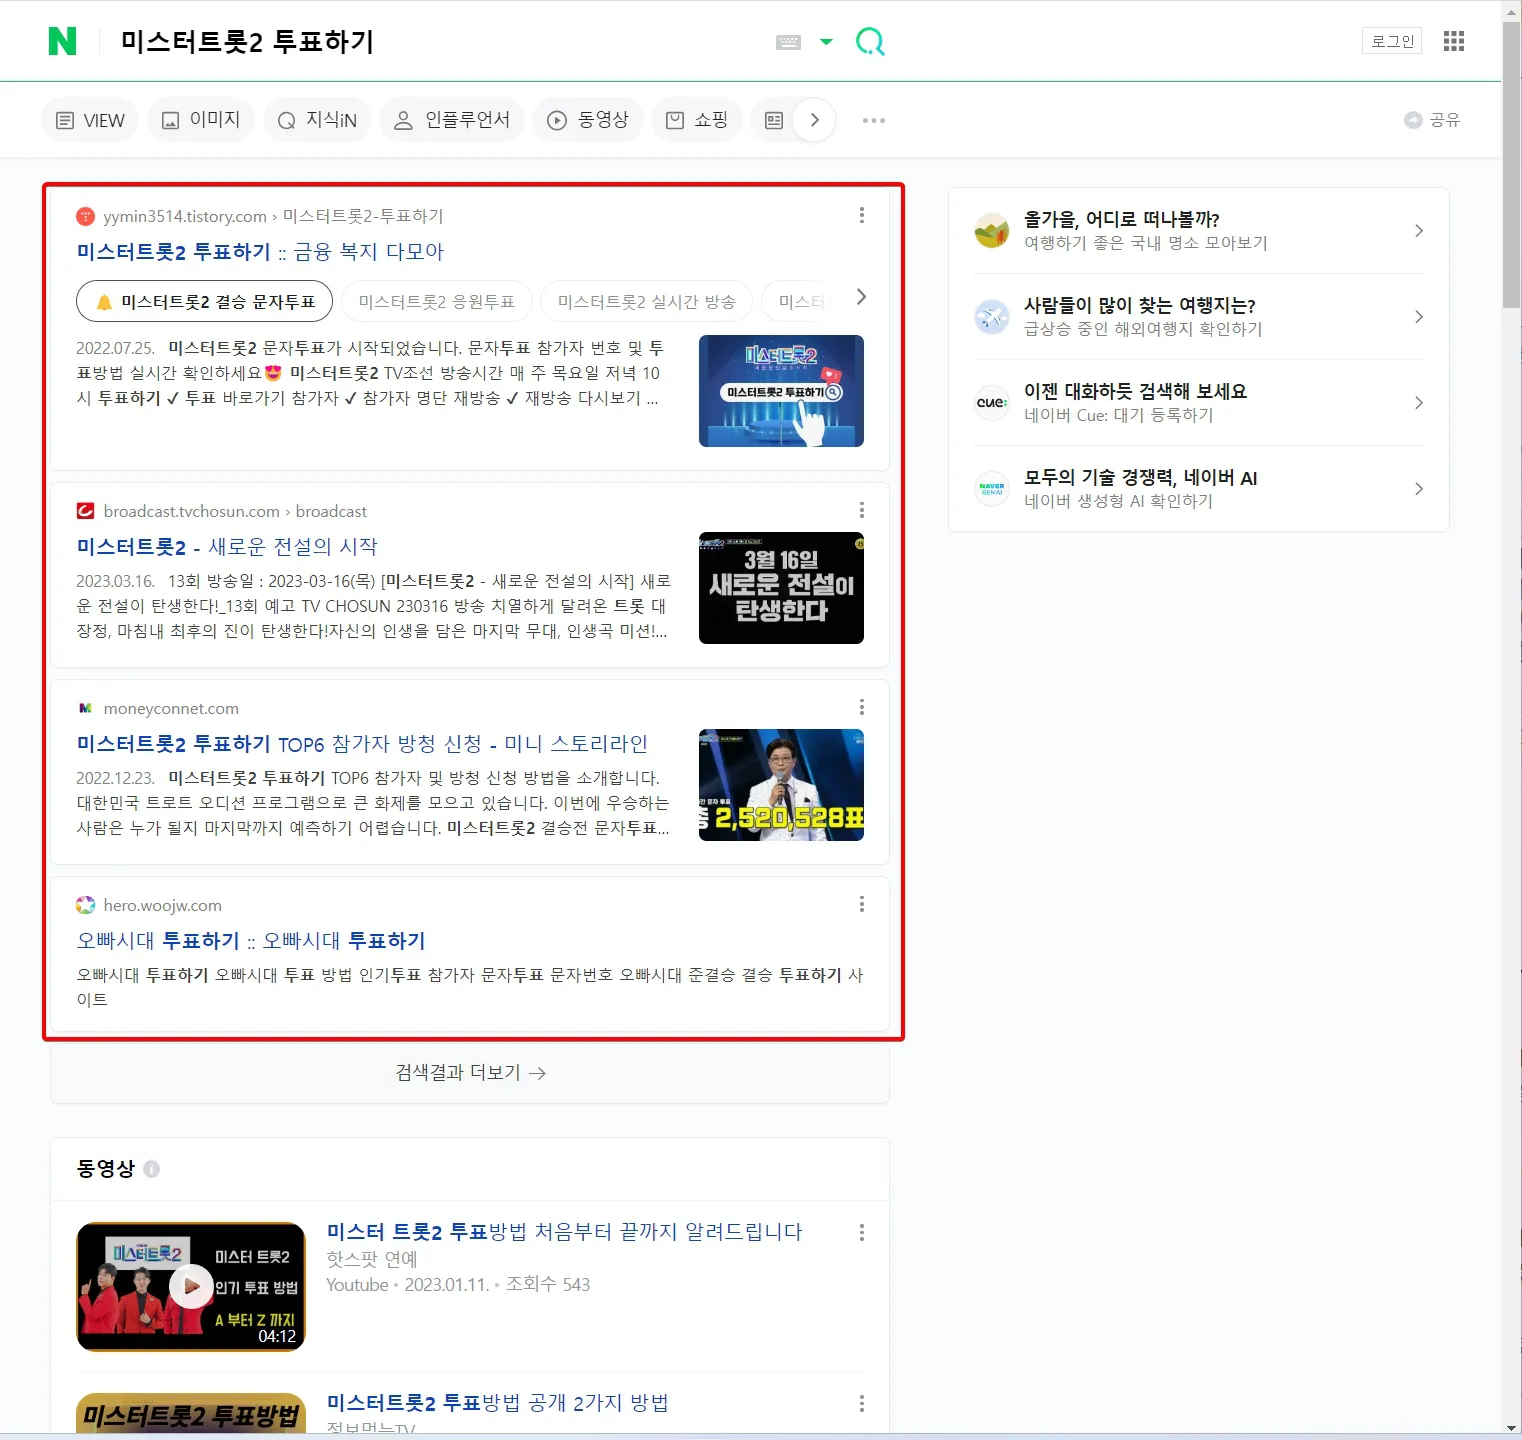Click the Naver GenAI icon in sidebar
The width and height of the screenshot is (1522, 1440).
tap(992, 489)
